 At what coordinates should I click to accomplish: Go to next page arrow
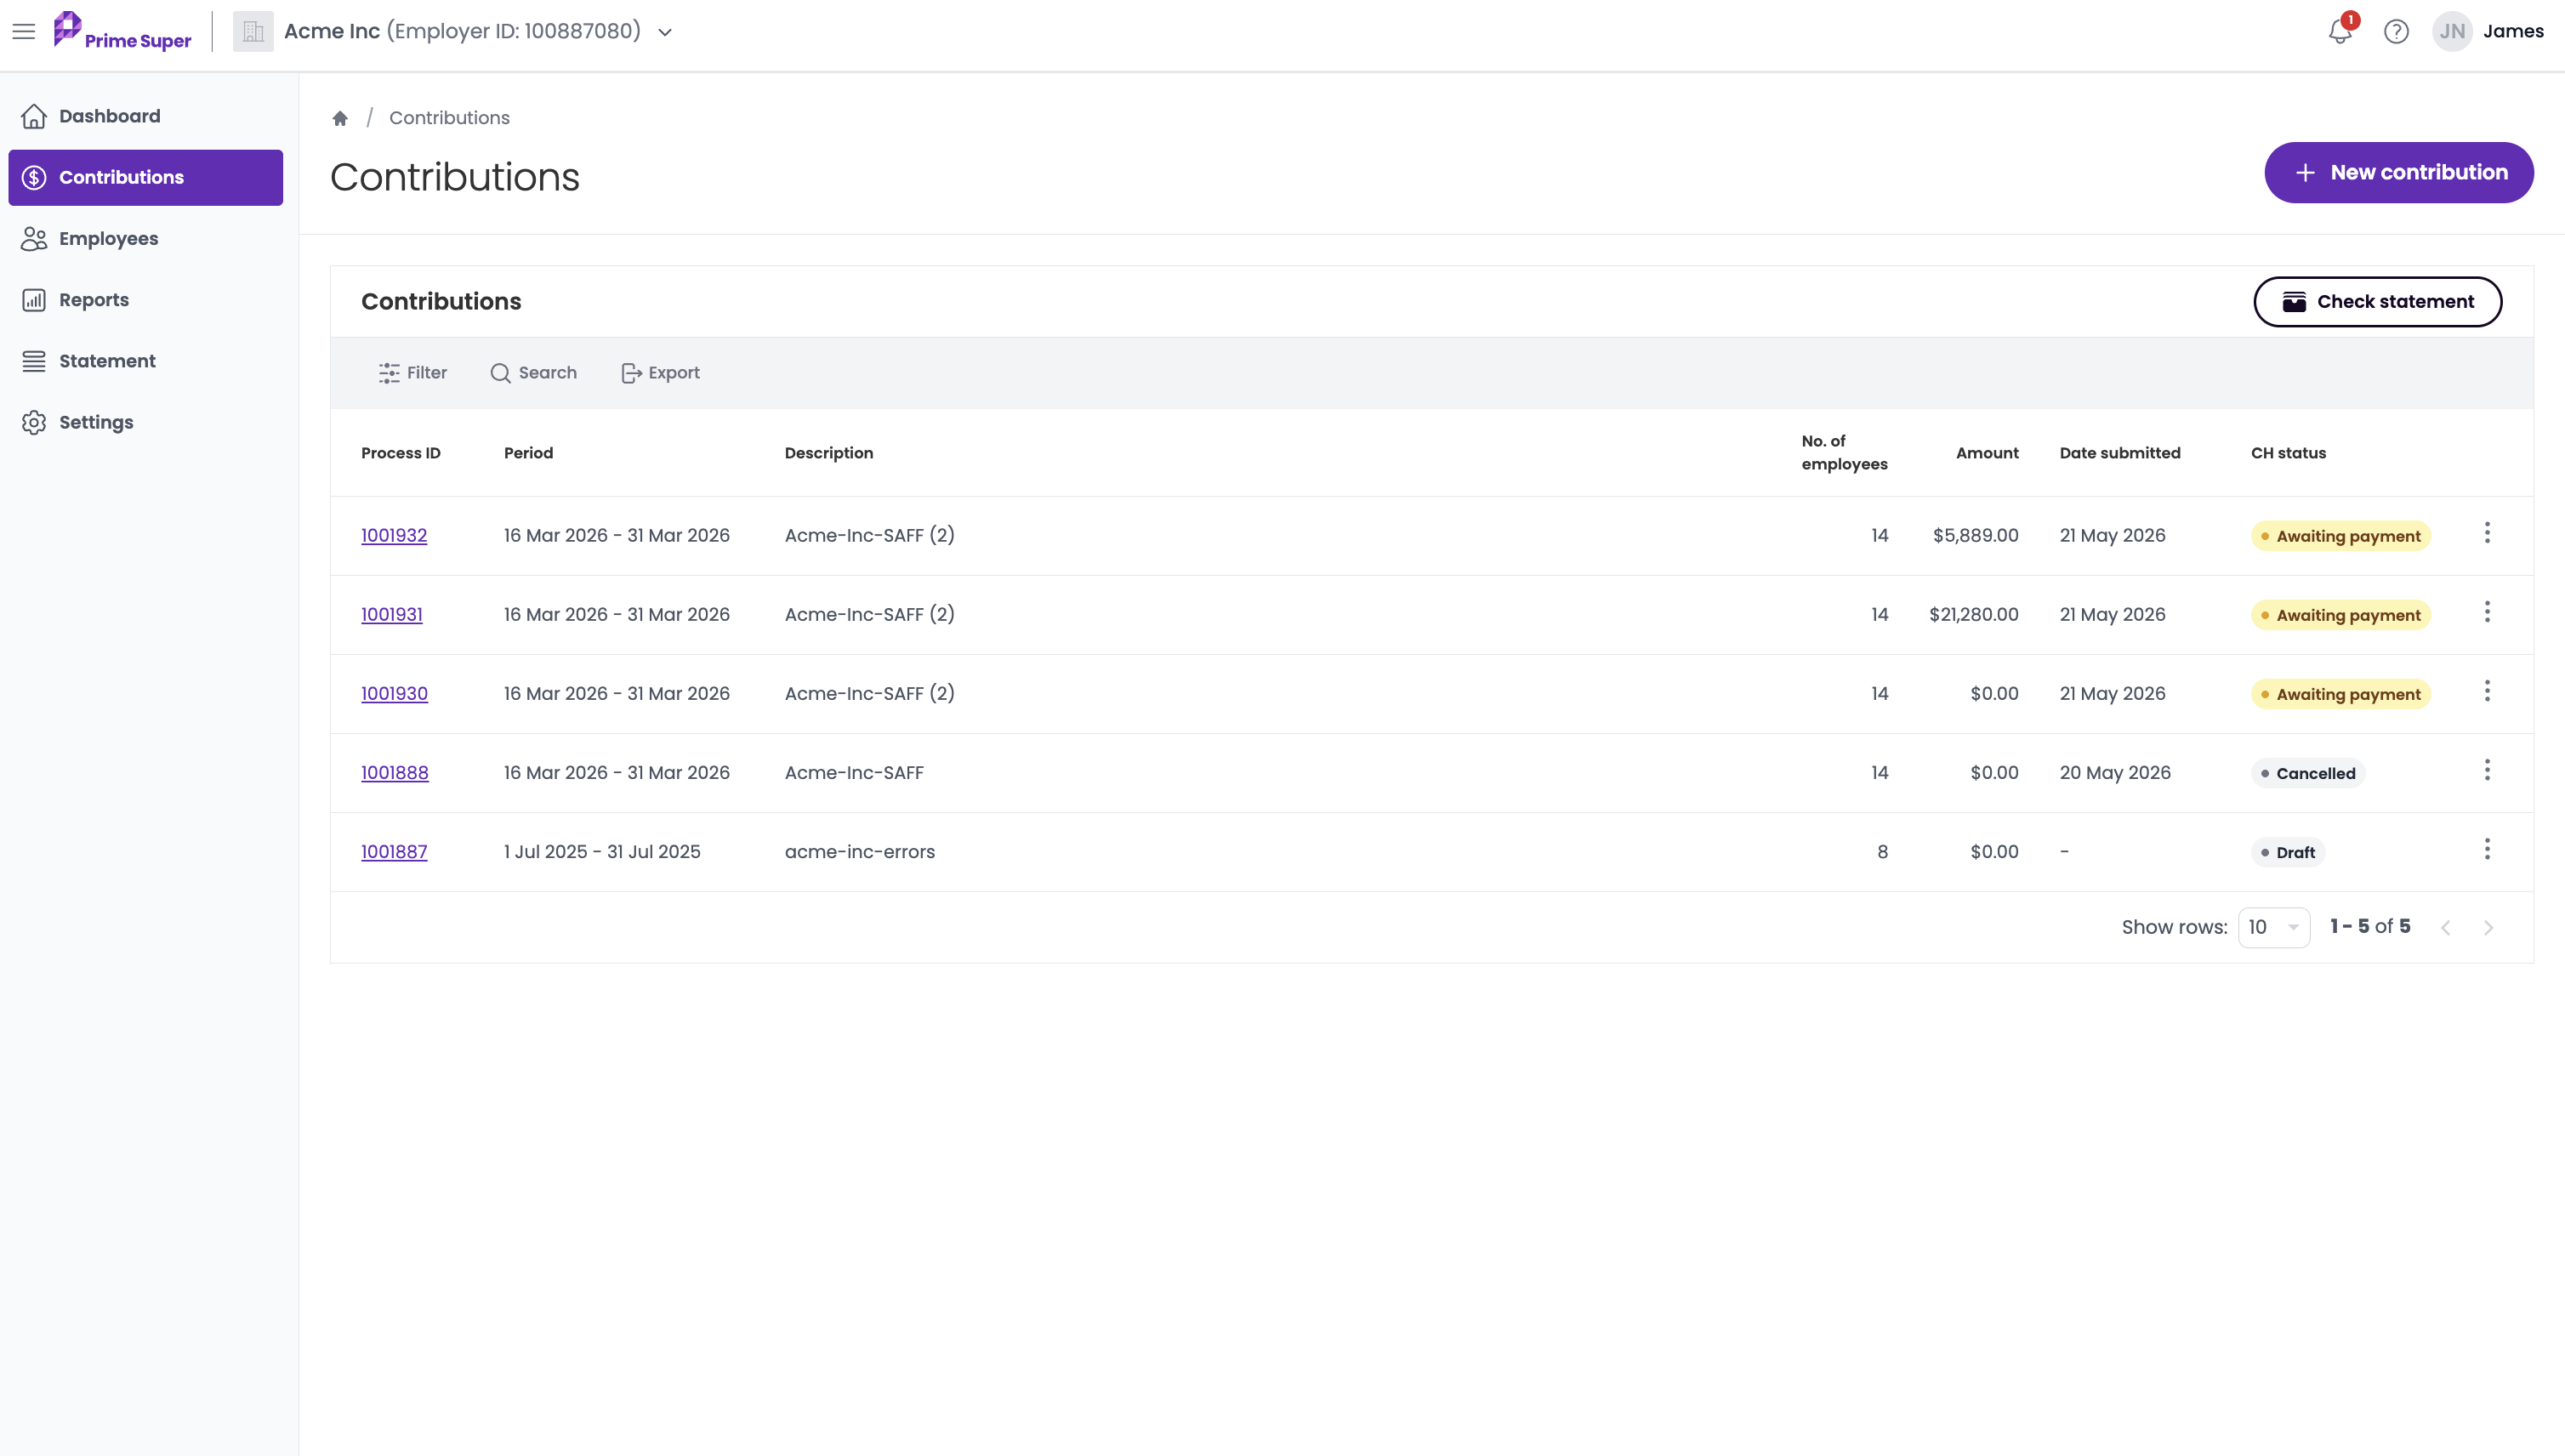[x=2488, y=928]
